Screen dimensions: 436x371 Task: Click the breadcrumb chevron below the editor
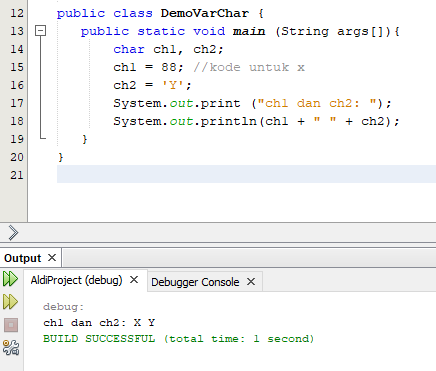tap(13, 233)
